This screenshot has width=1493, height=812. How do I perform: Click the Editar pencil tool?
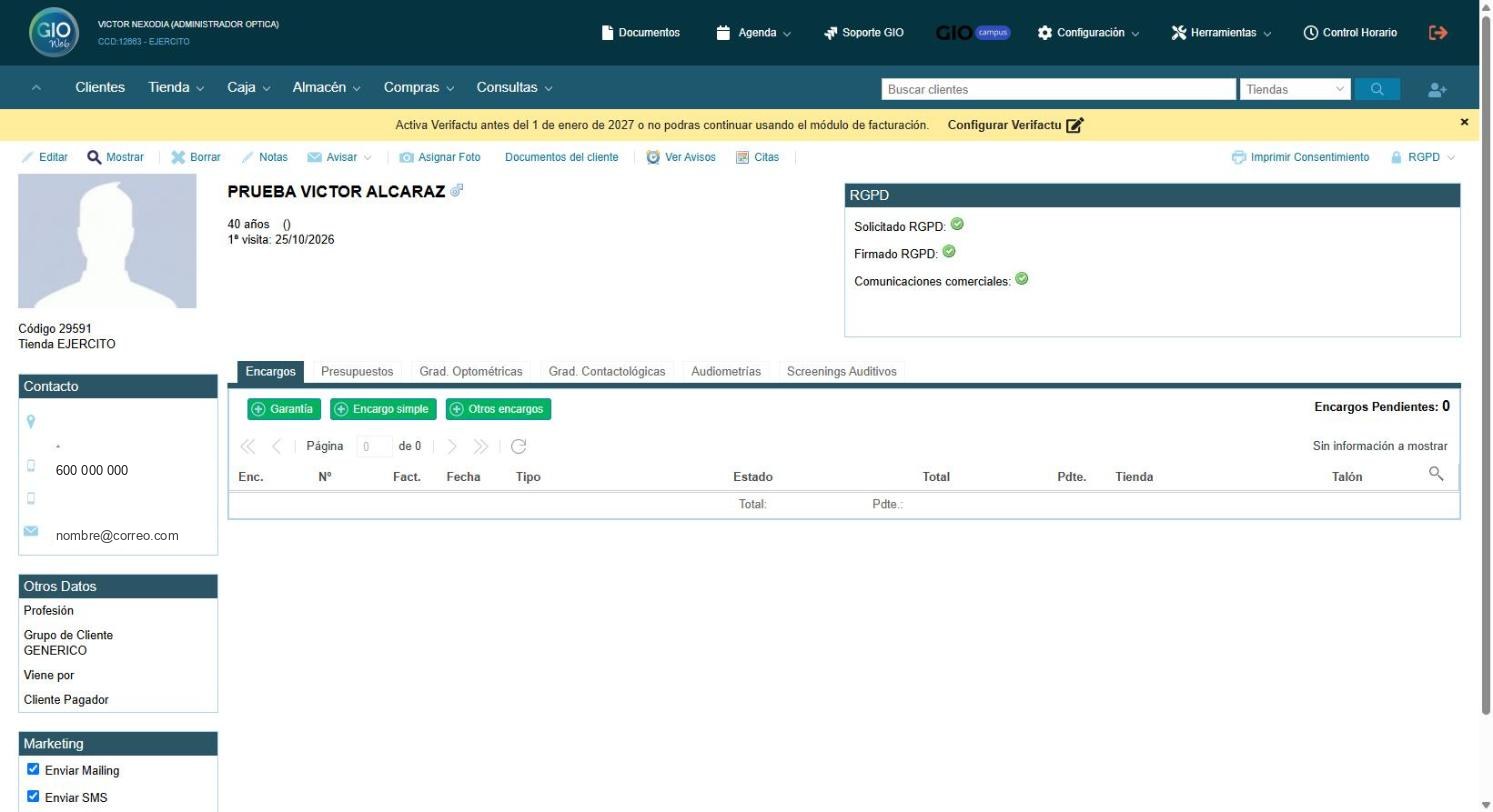(45, 157)
